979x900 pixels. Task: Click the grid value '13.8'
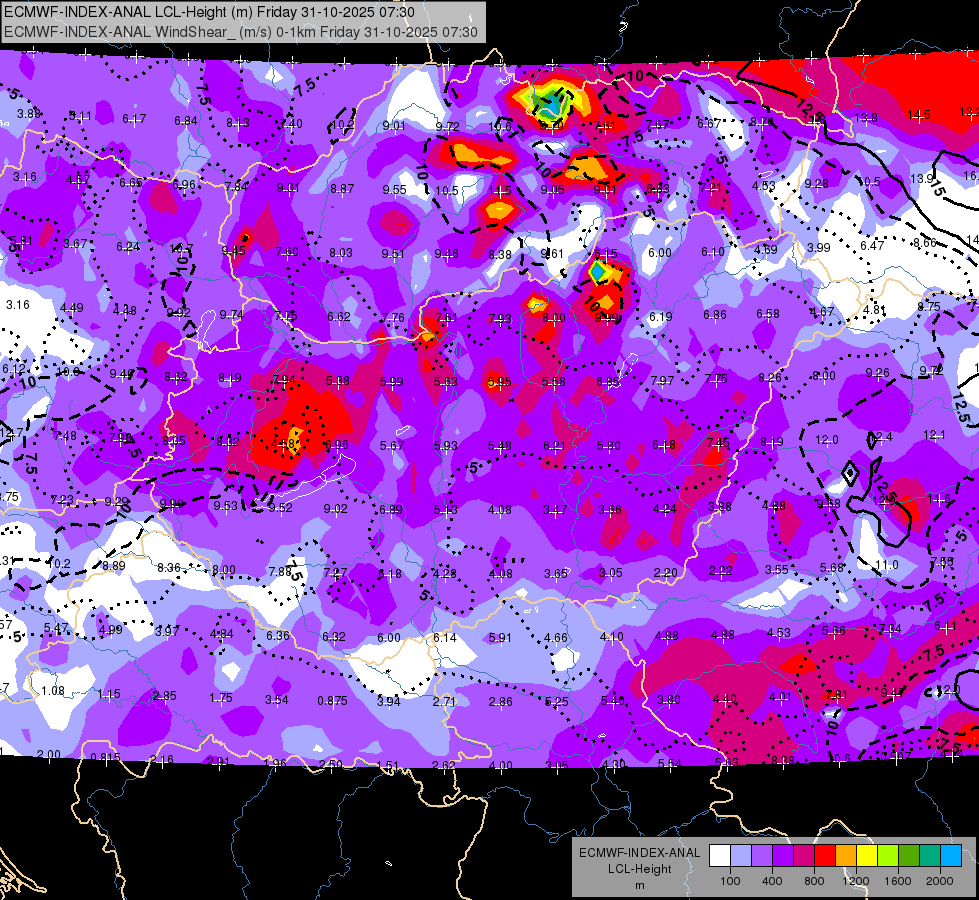click(866, 117)
